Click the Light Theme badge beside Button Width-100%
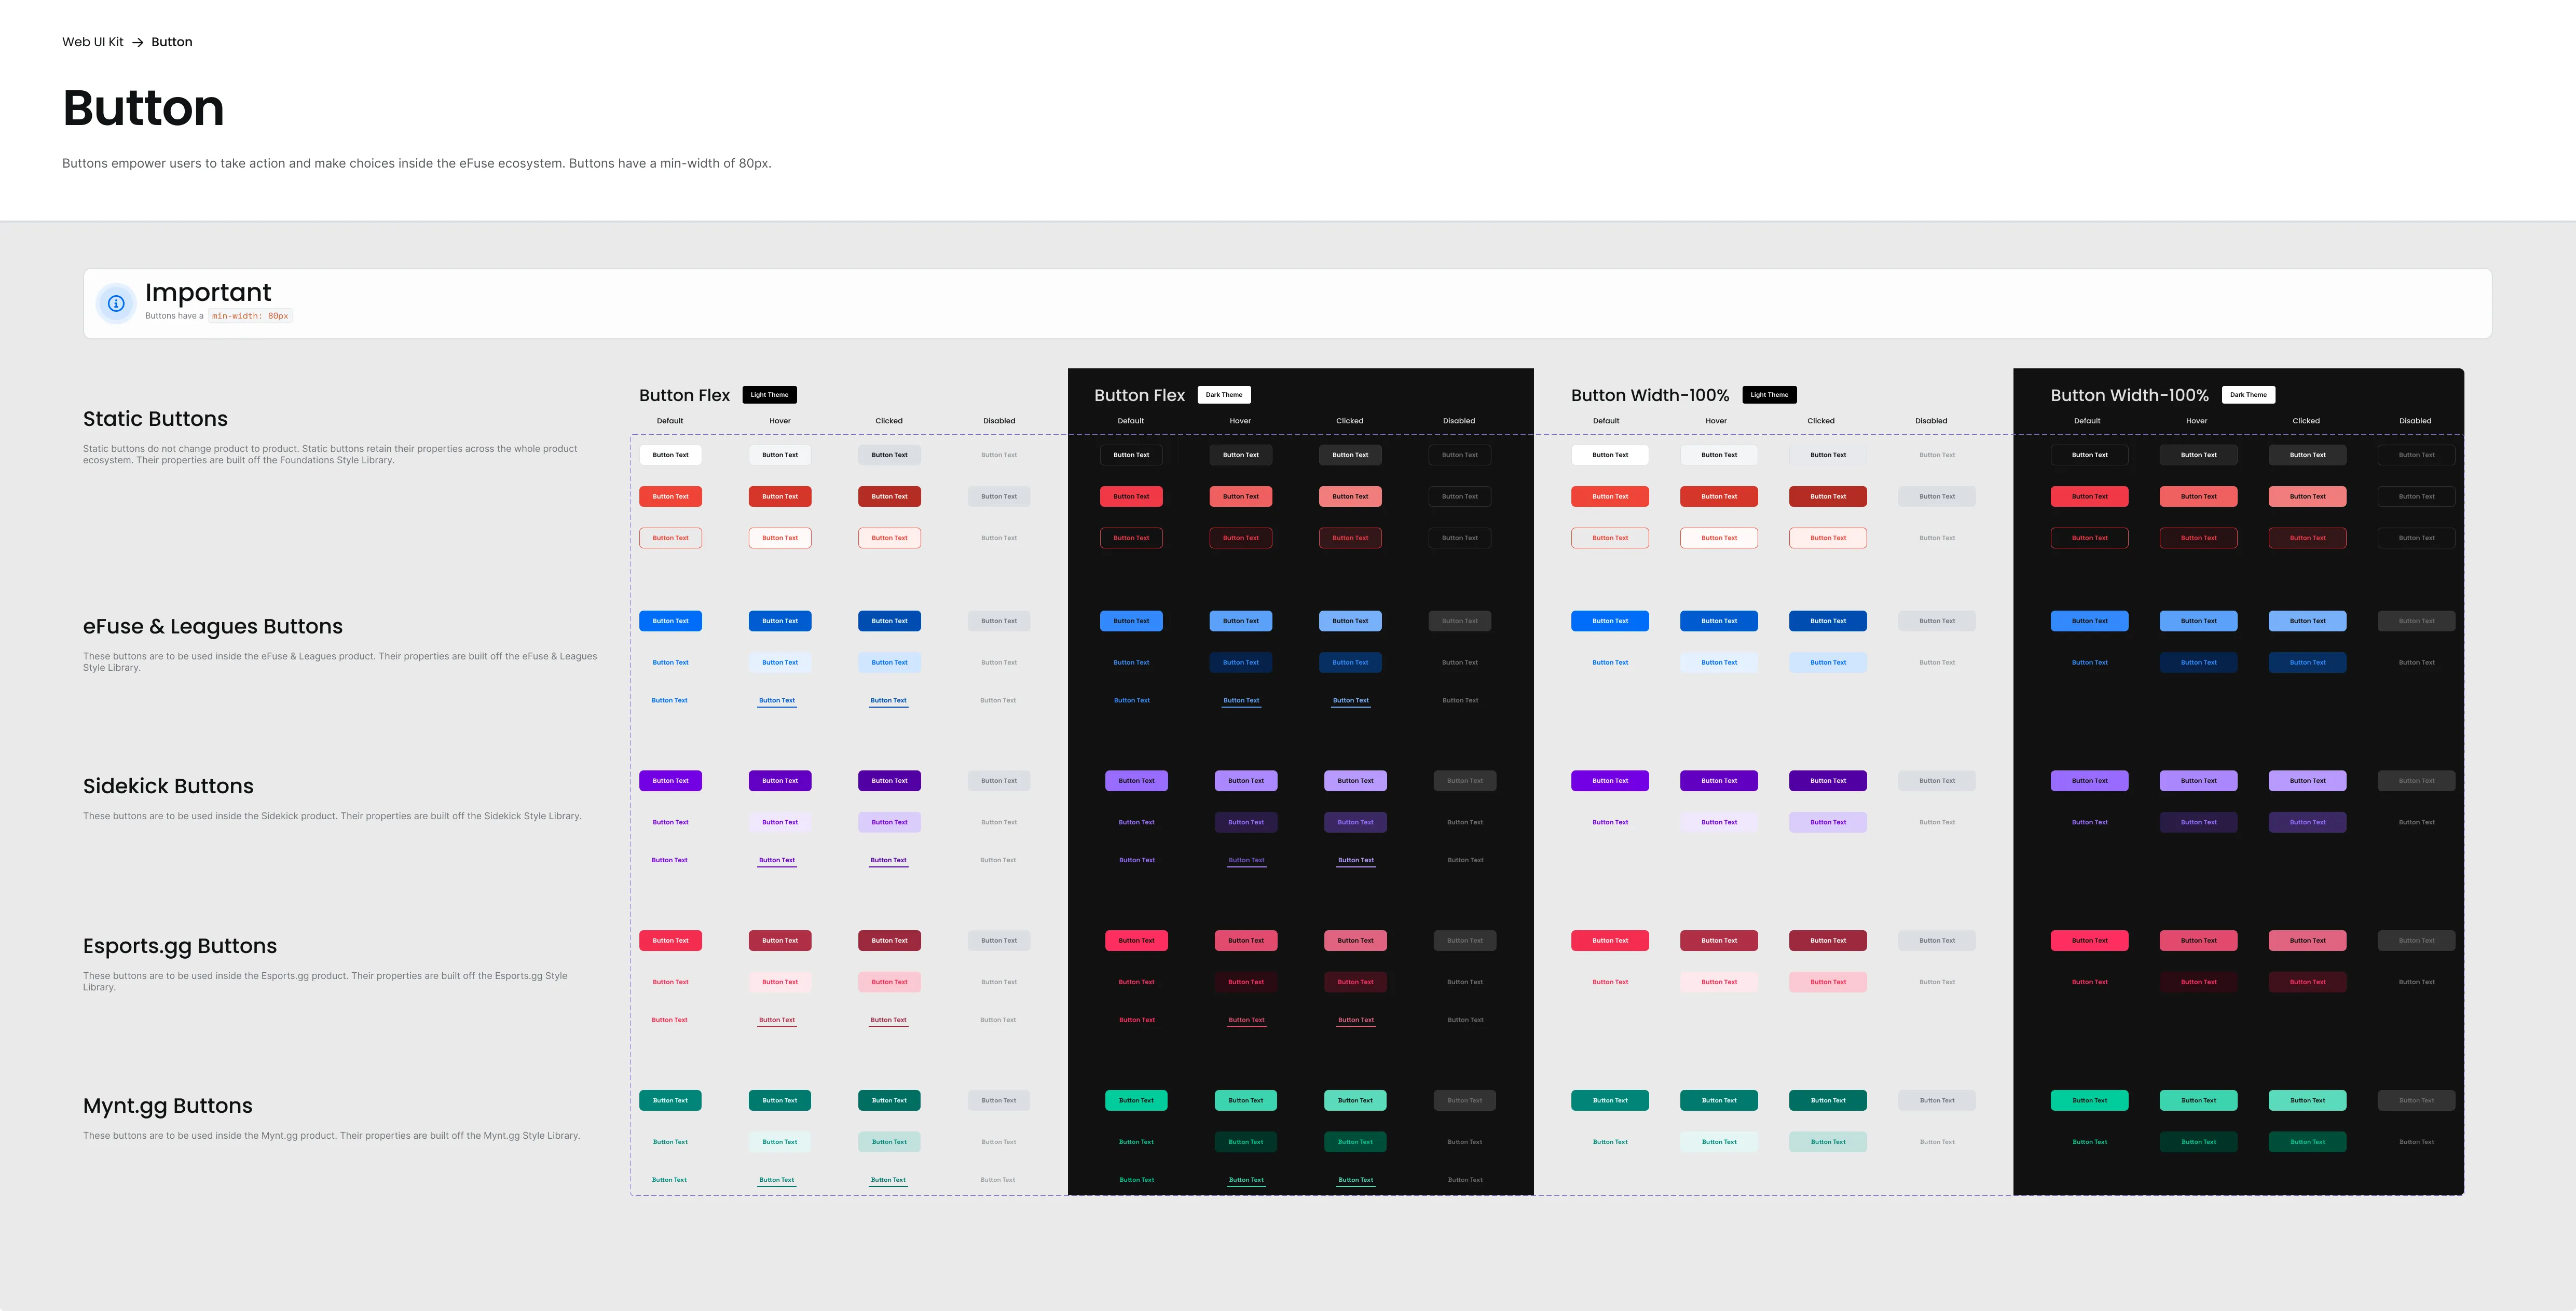This screenshot has width=2576, height=1311. 1769,394
